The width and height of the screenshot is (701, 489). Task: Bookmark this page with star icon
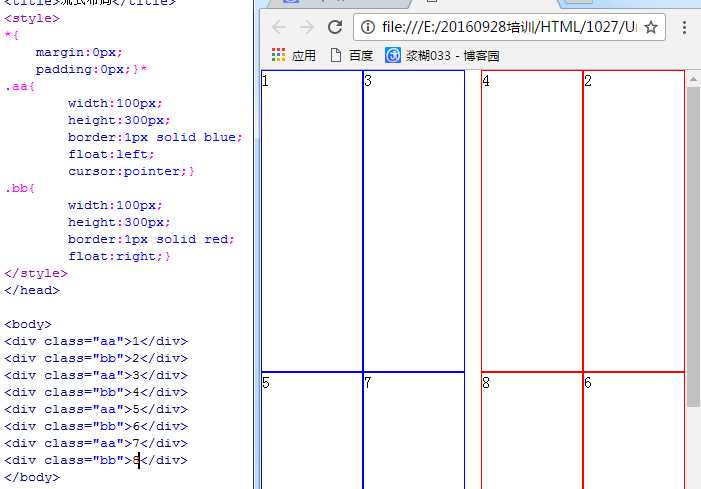point(651,27)
